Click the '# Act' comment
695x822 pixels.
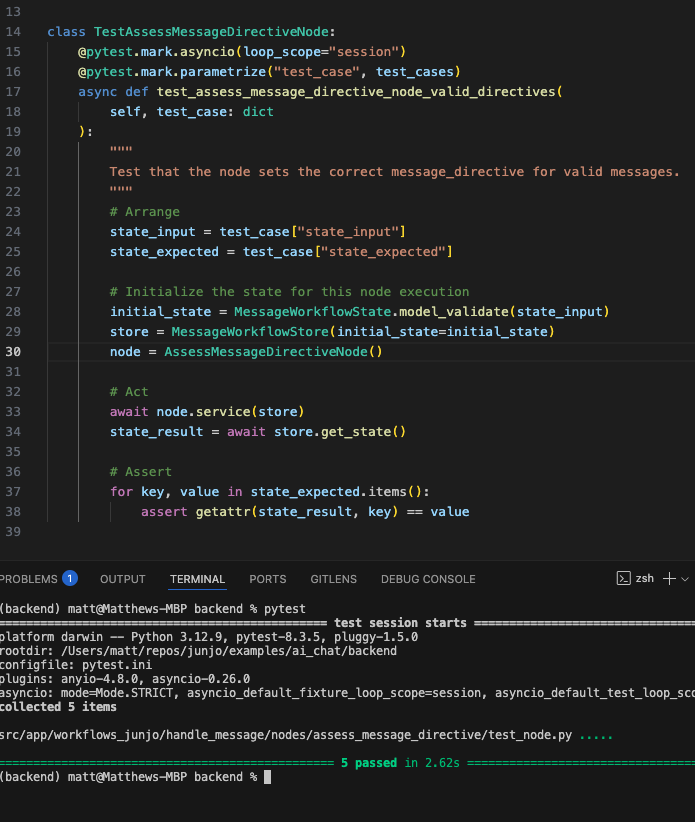(x=129, y=392)
